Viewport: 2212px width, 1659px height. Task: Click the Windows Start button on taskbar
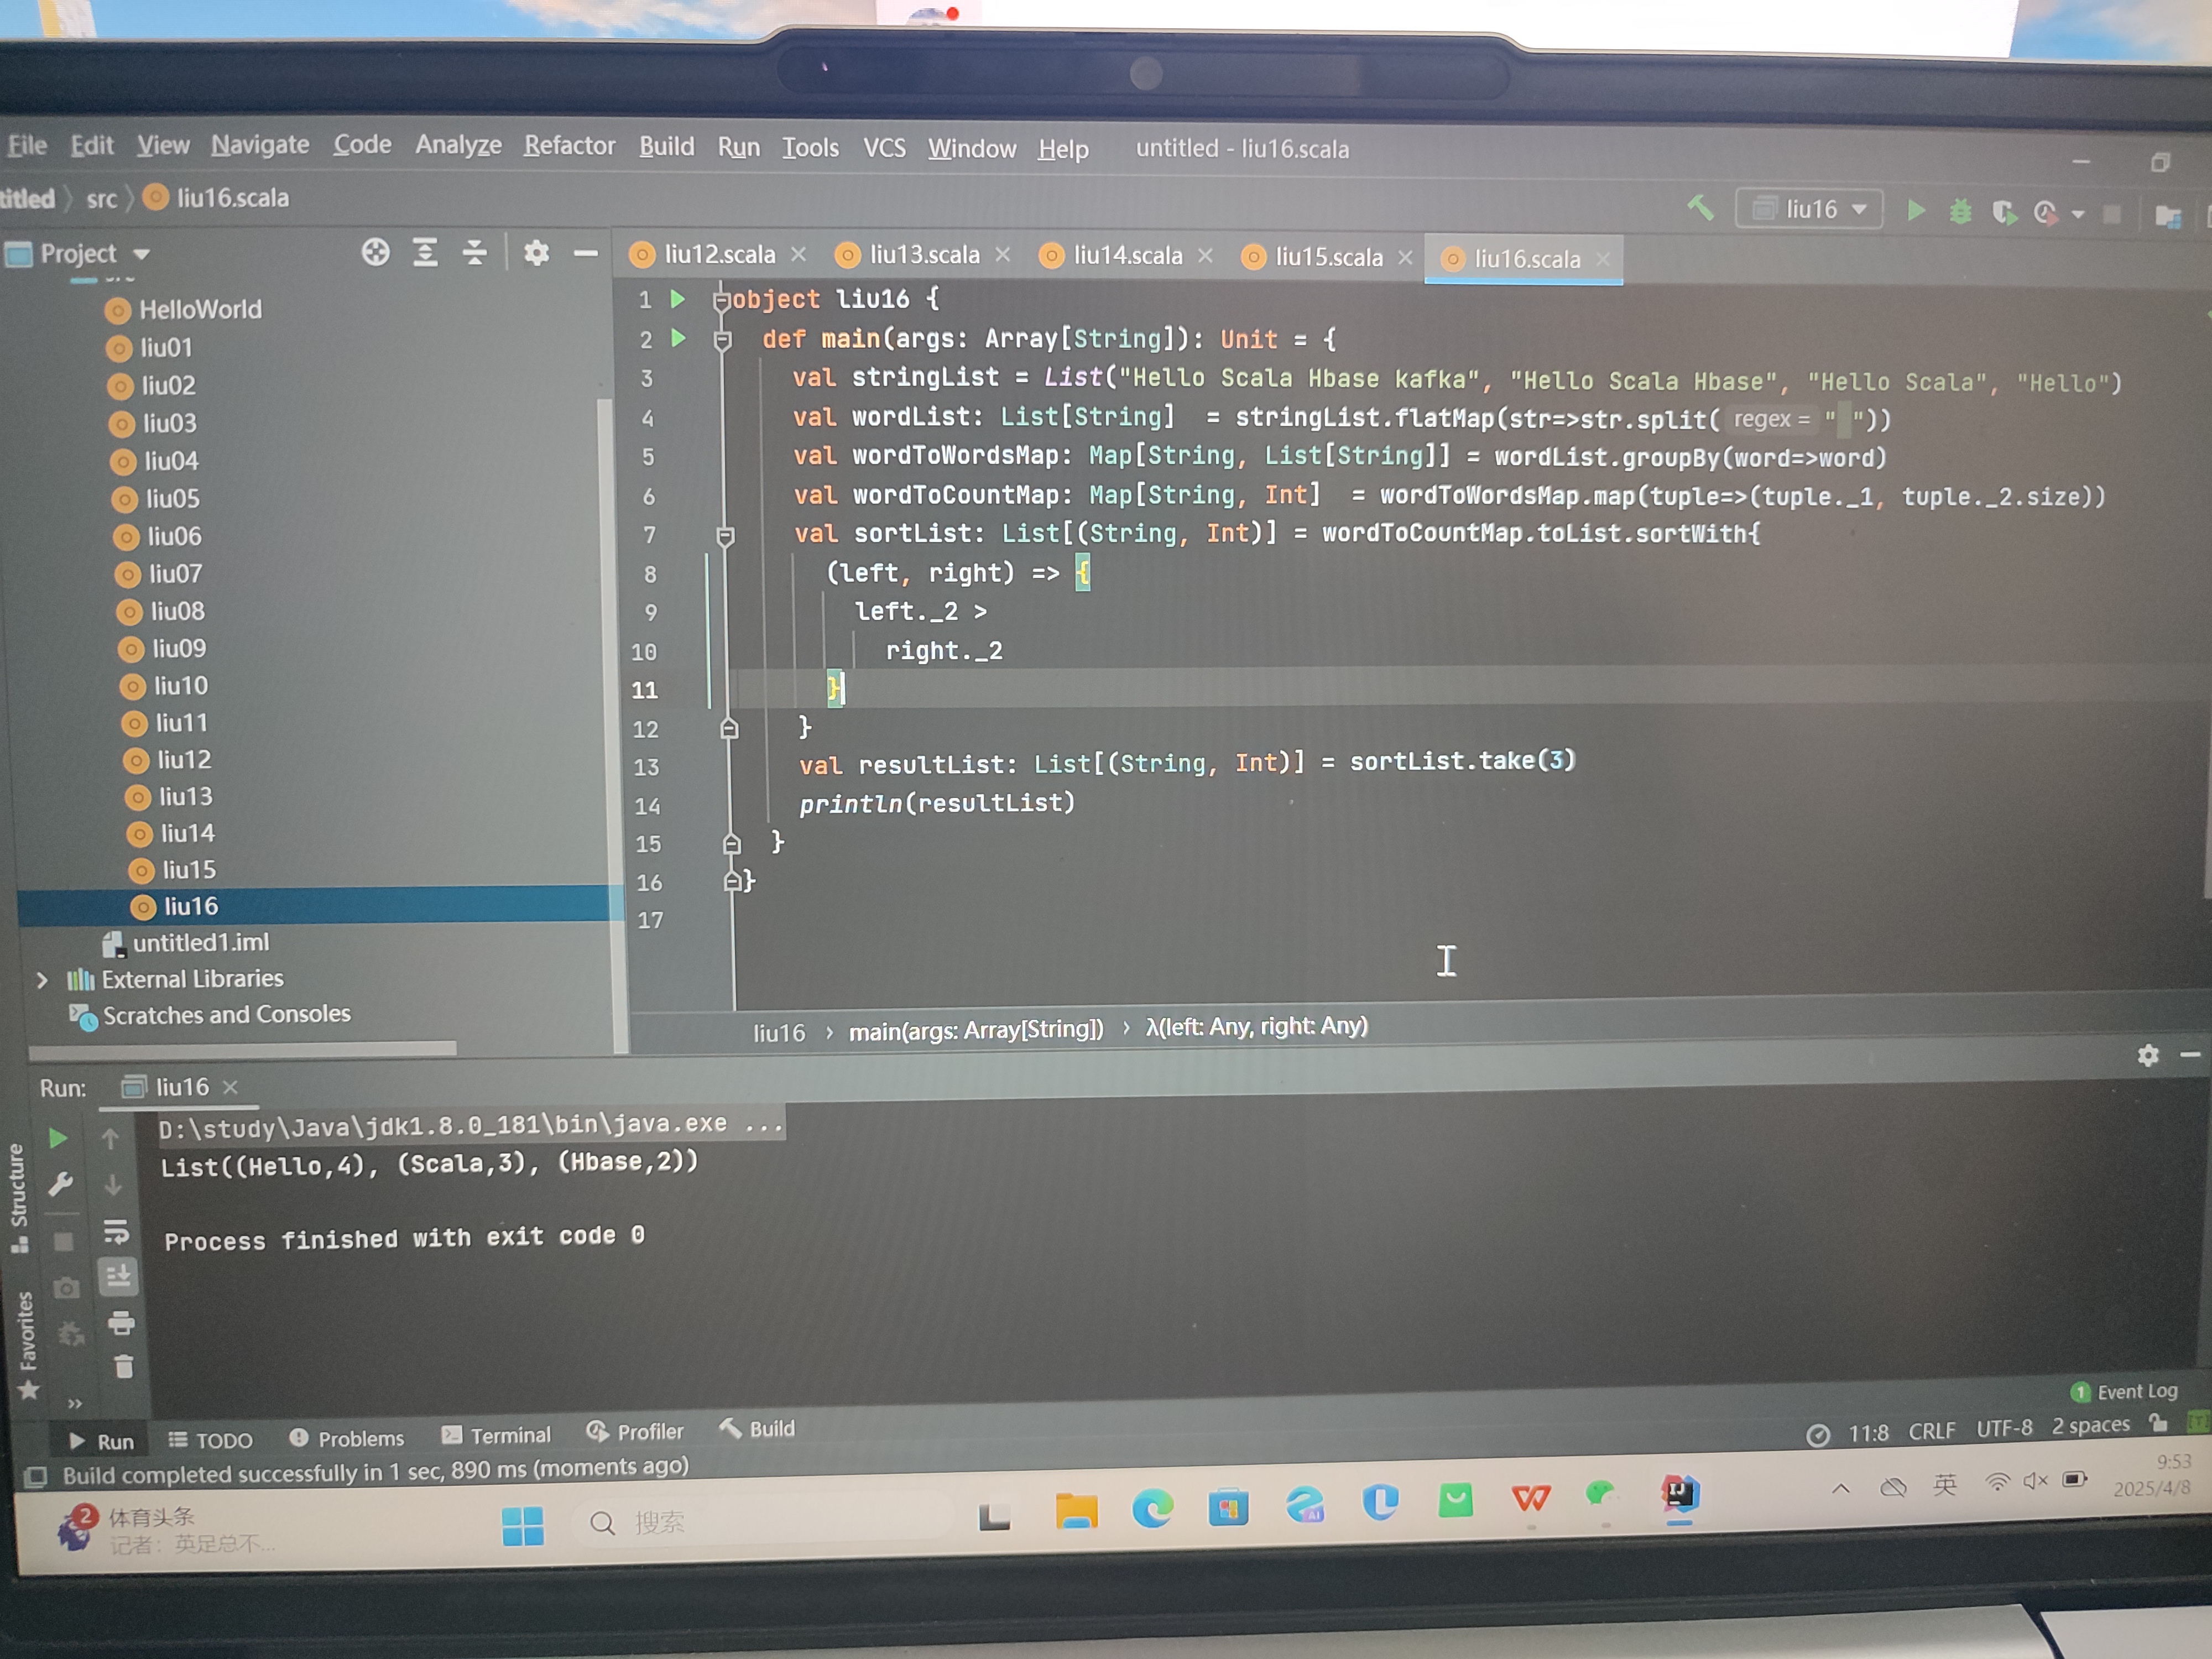pyautogui.click(x=522, y=1526)
